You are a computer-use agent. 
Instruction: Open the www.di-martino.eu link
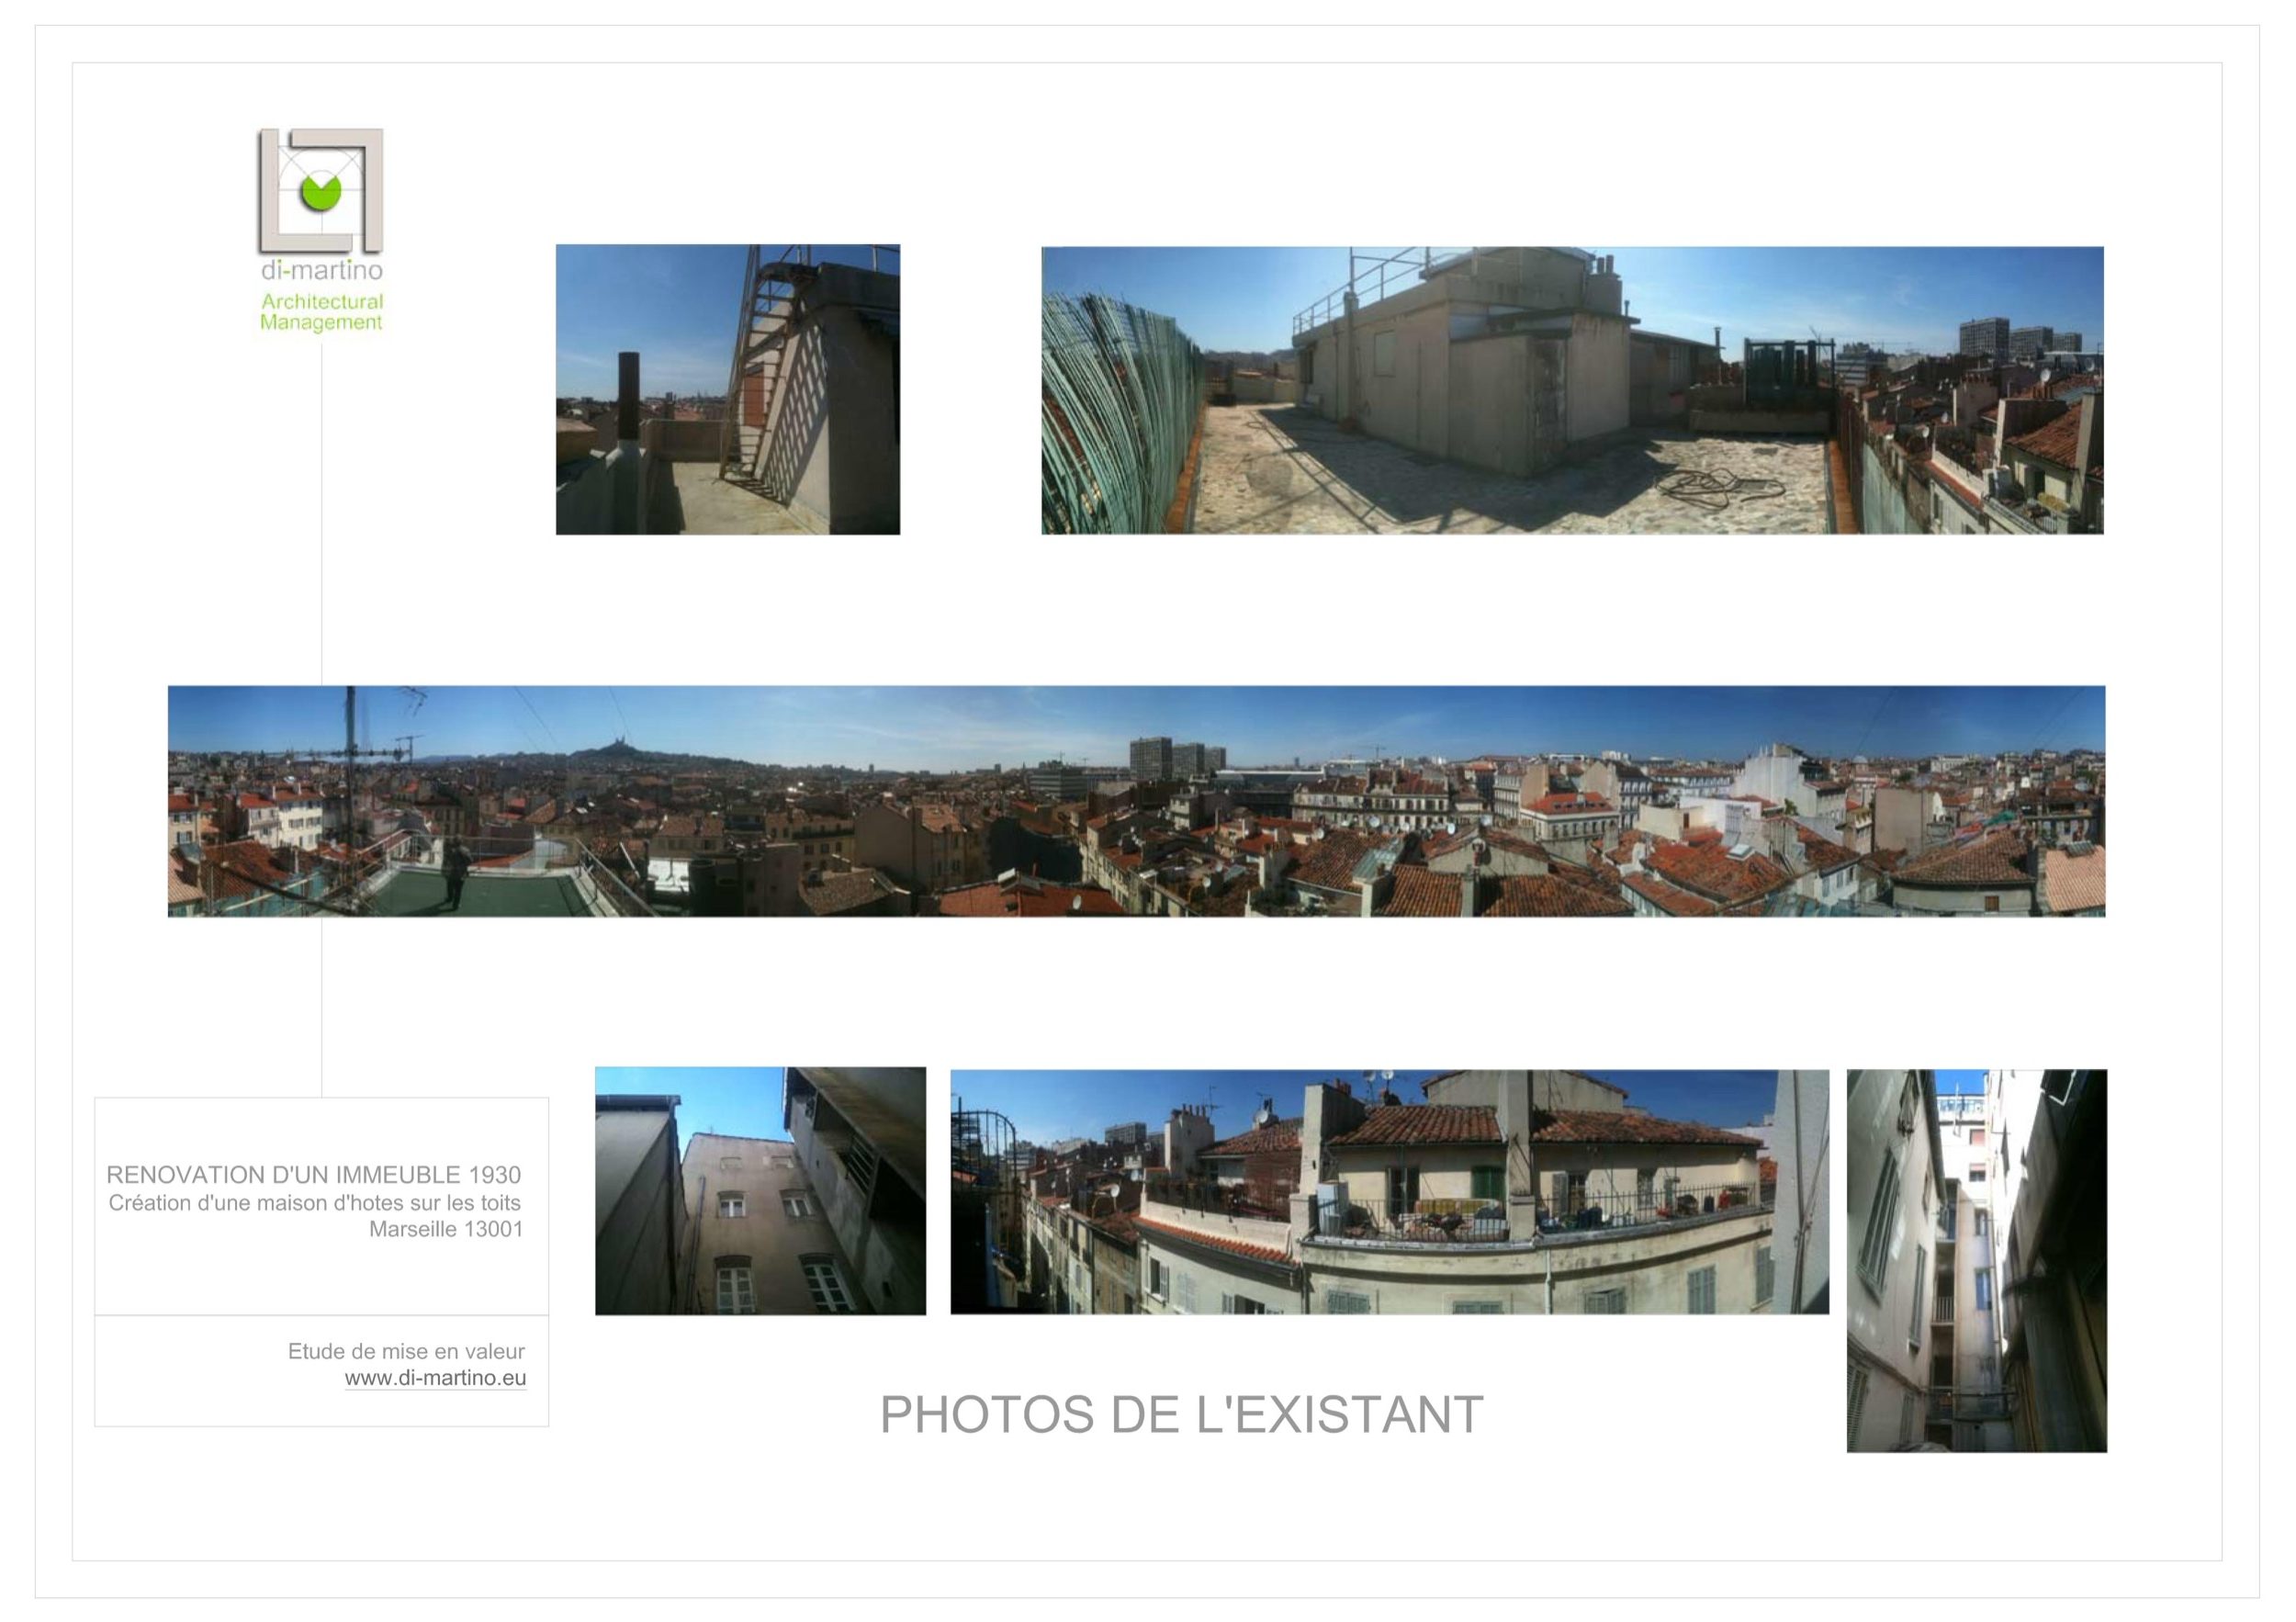click(x=435, y=1378)
